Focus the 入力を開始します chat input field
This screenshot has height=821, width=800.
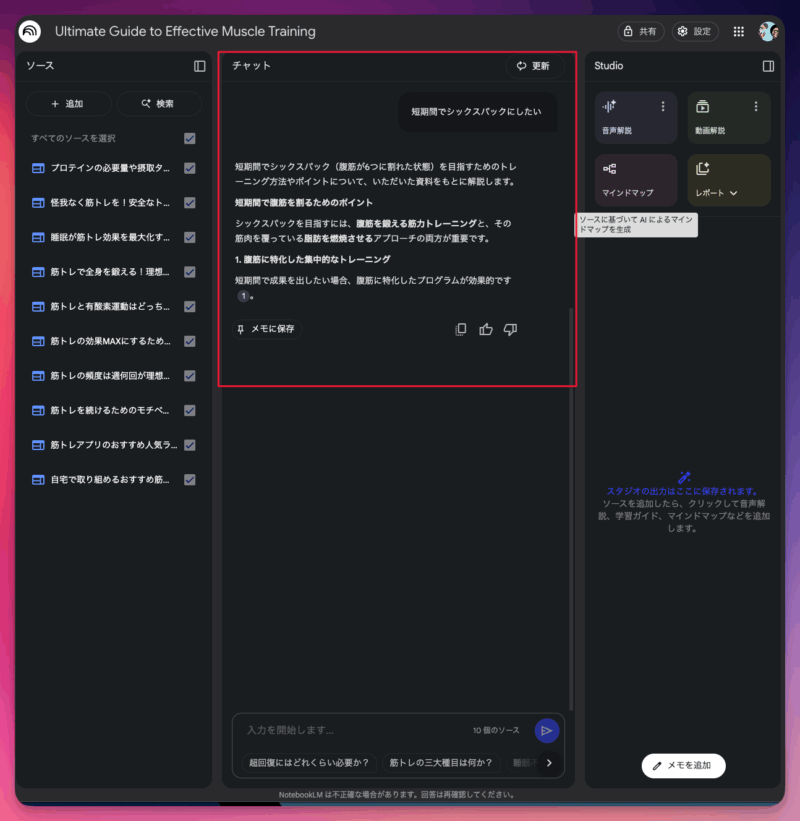pyautogui.click(x=356, y=730)
